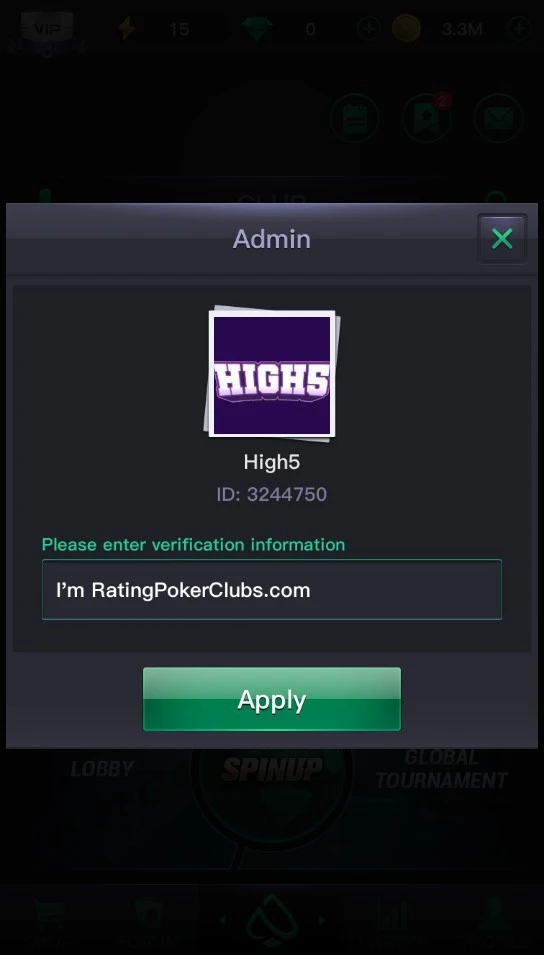
Task: Open the High5 club logo thumbnail
Action: pyautogui.click(x=272, y=373)
